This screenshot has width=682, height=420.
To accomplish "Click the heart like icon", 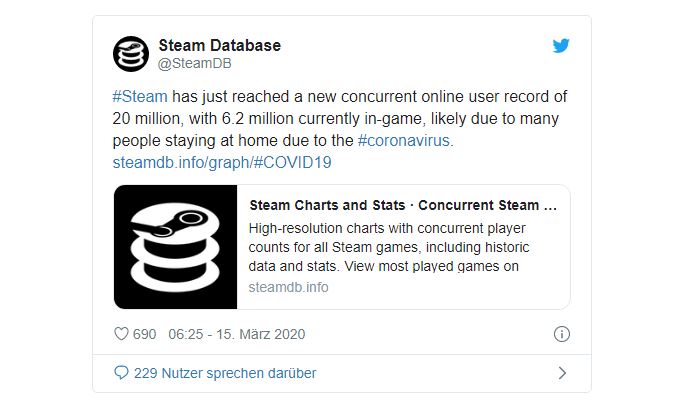I will point(120,334).
